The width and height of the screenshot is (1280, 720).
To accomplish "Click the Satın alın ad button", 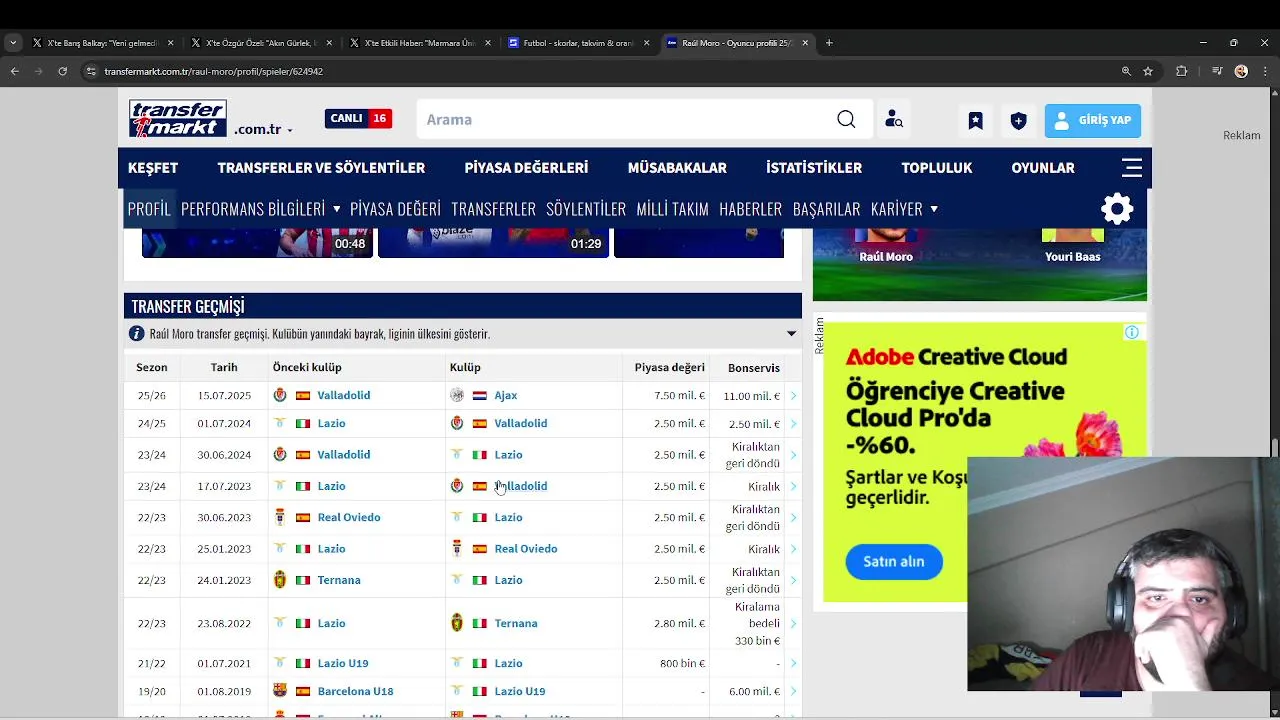I will pos(894,561).
